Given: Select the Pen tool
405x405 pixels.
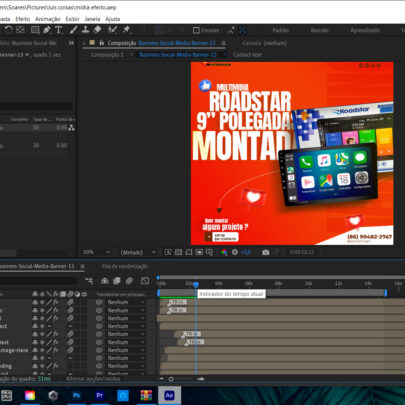Looking at the screenshot, I should (47, 30).
